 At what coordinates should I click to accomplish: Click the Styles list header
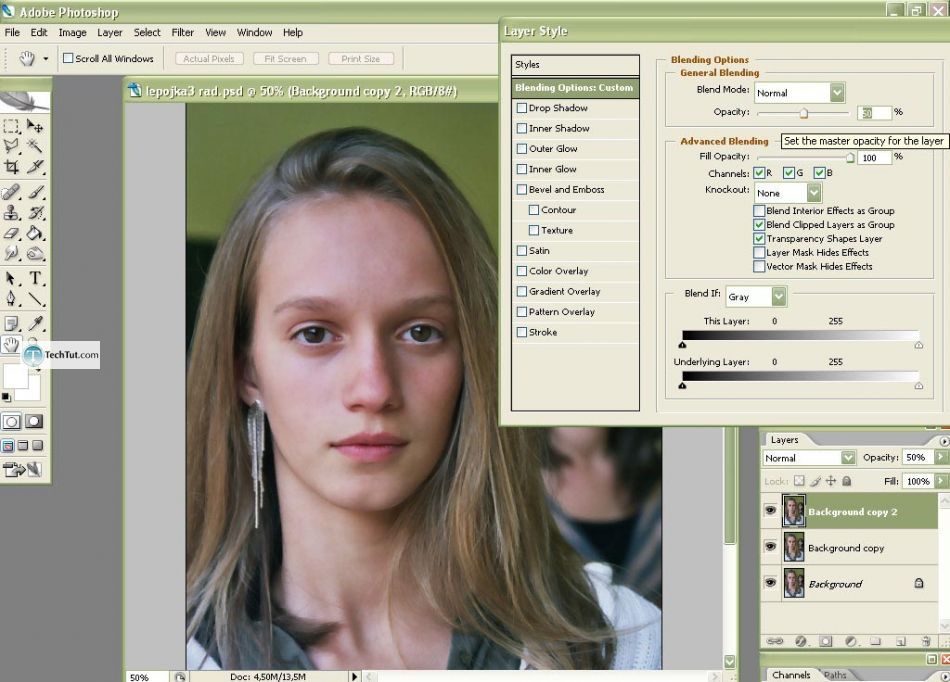point(575,65)
